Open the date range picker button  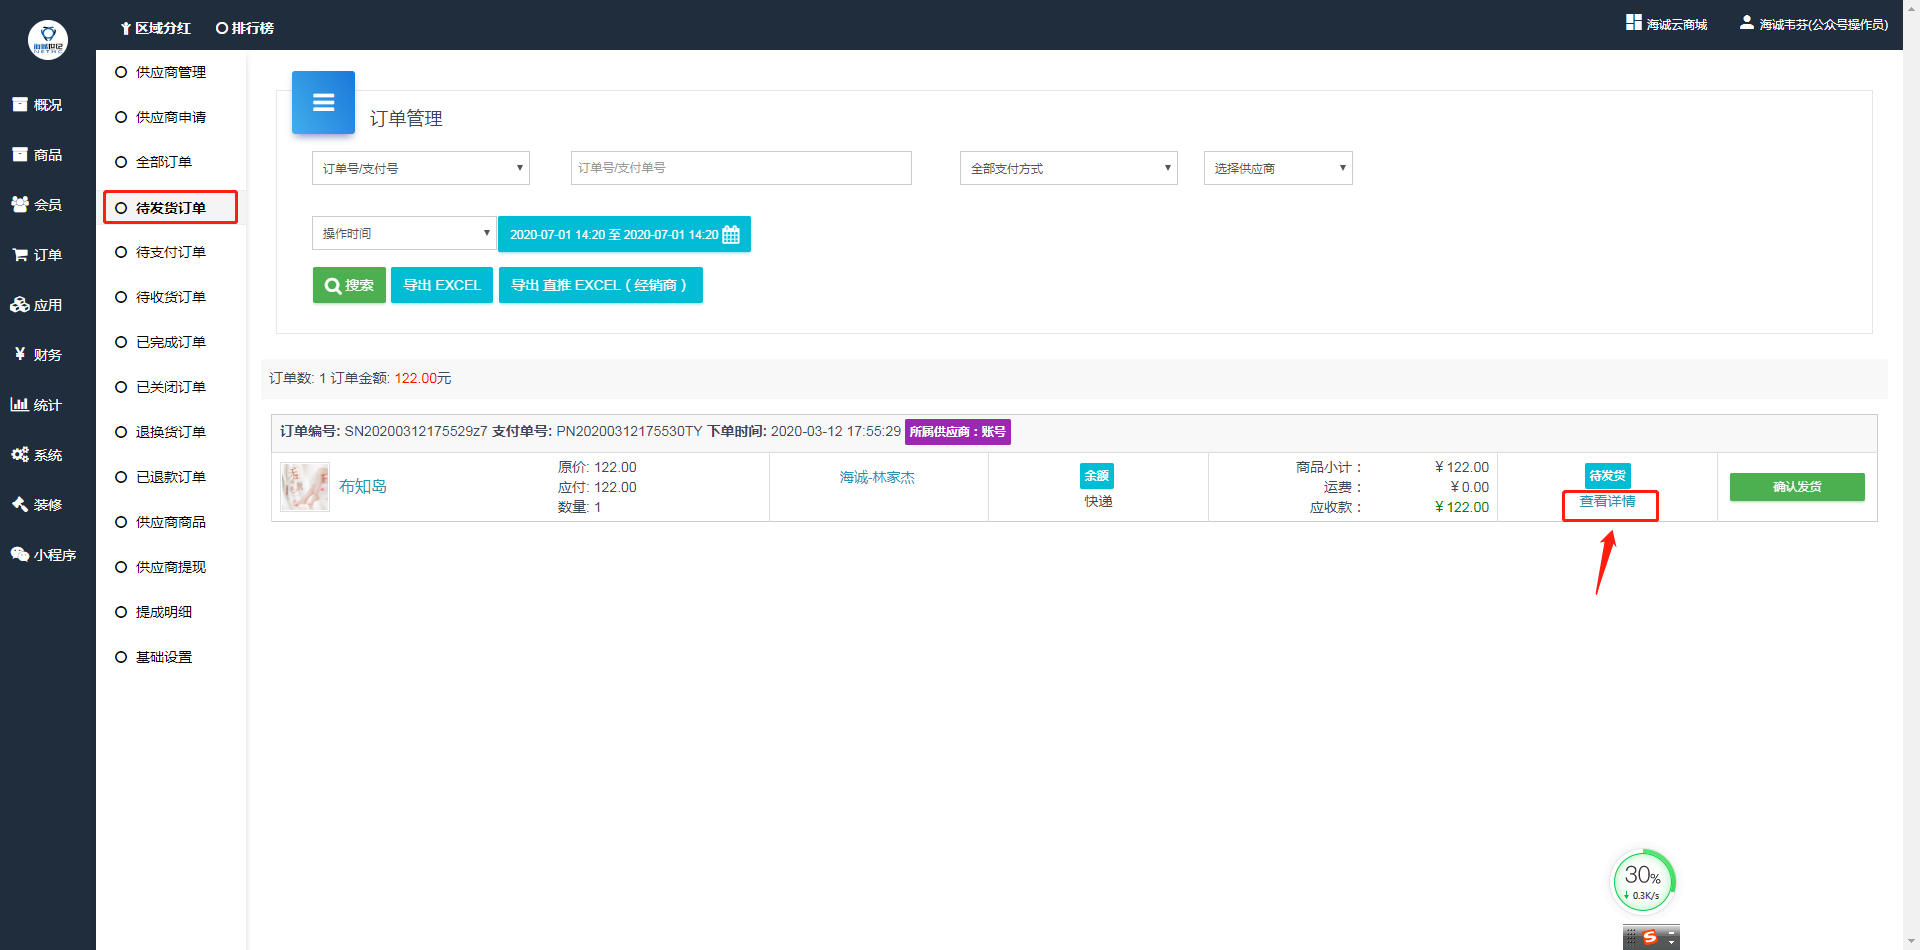(x=624, y=234)
